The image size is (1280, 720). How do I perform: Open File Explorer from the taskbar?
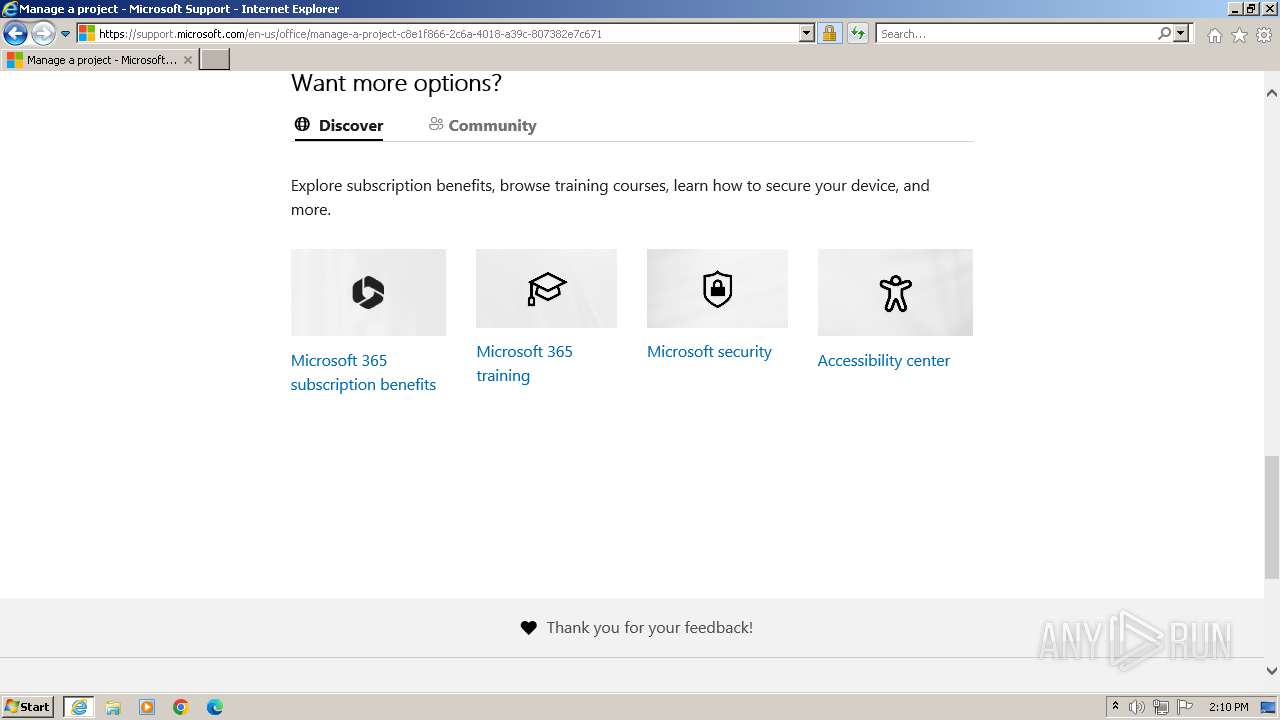(x=113, y=707)
